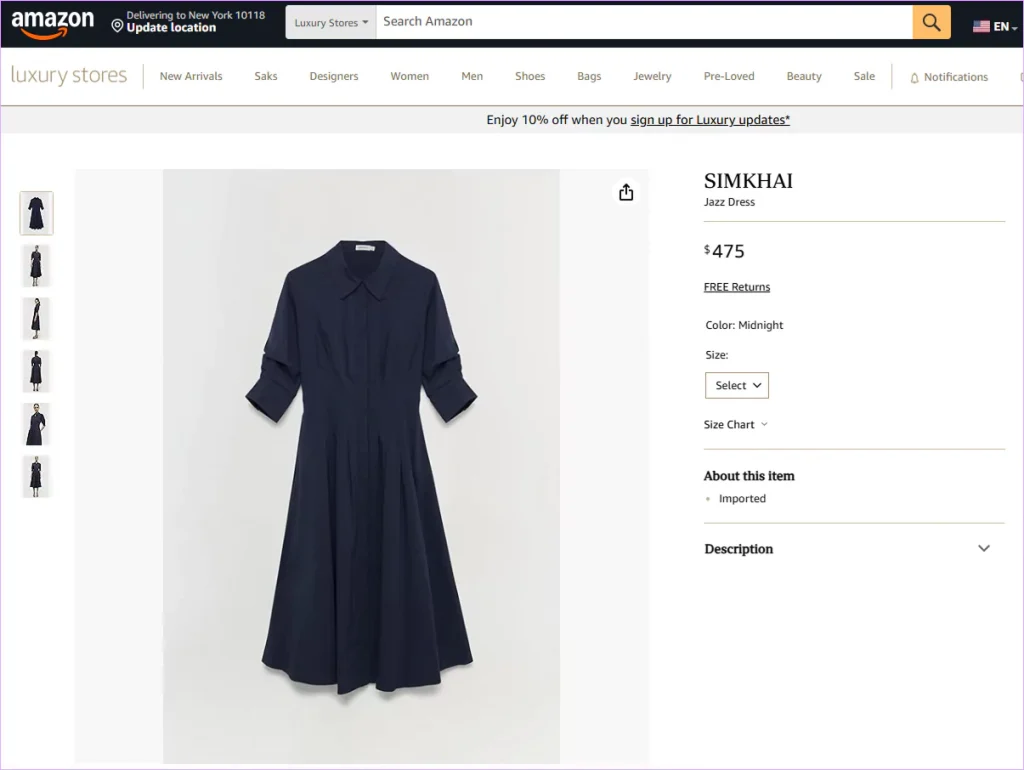Select the fifth thumbnail close-up of model
The height and width of the screenshot is (770, 1024).
pos(37,424)
